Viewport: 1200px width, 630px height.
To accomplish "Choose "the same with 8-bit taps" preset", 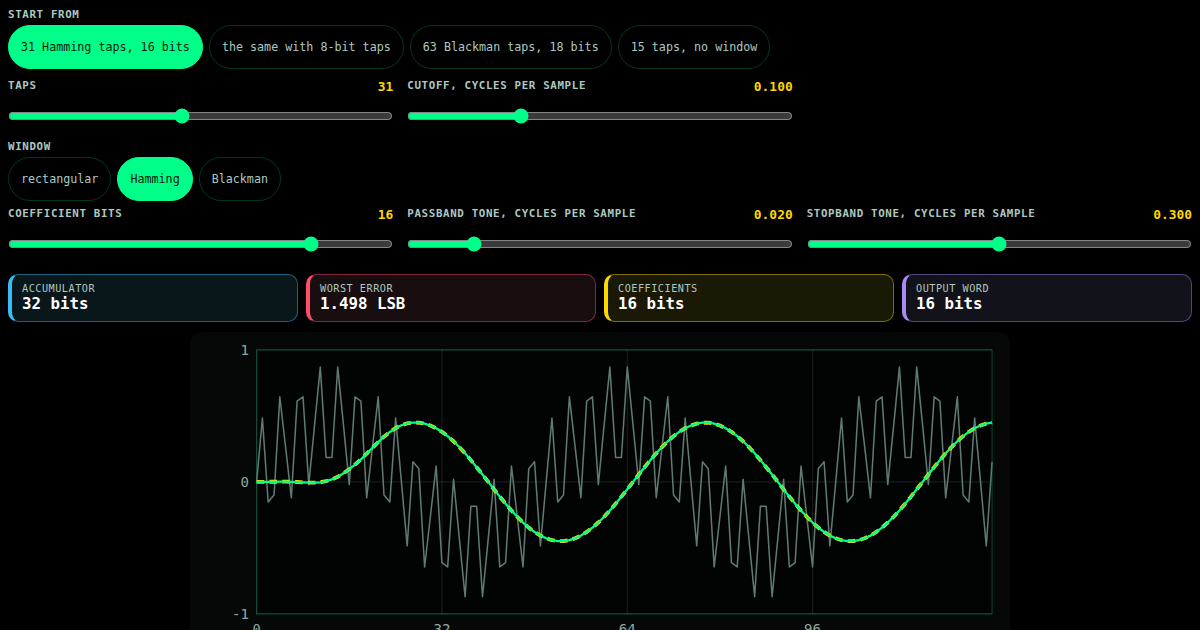I will coord(306,47).
